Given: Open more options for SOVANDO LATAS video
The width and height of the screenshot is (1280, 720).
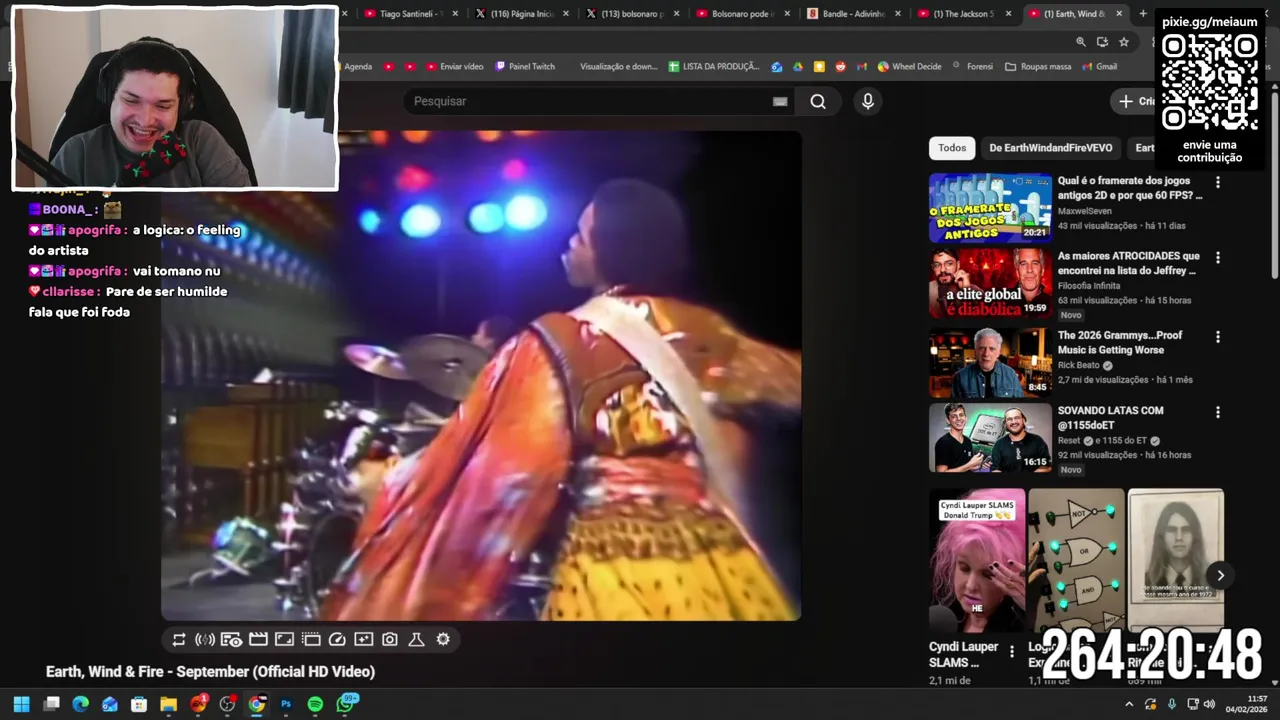Looking at the screenshot, I should 1217,412.
